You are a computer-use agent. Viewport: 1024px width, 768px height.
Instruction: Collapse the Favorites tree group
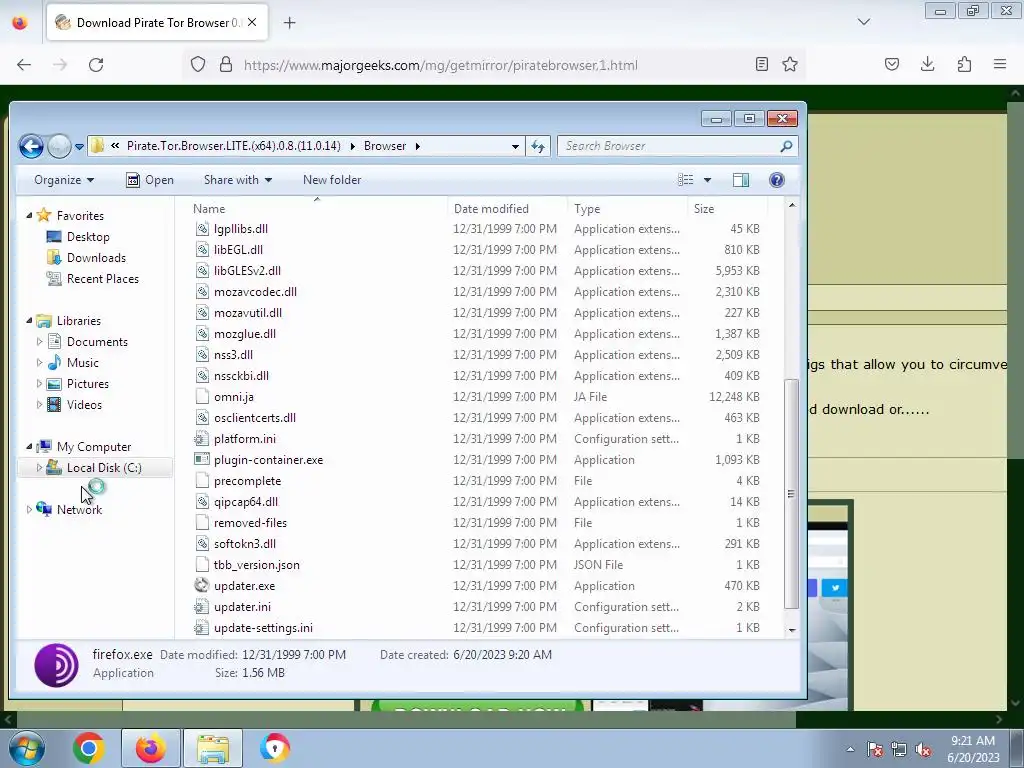coord(29,216)
